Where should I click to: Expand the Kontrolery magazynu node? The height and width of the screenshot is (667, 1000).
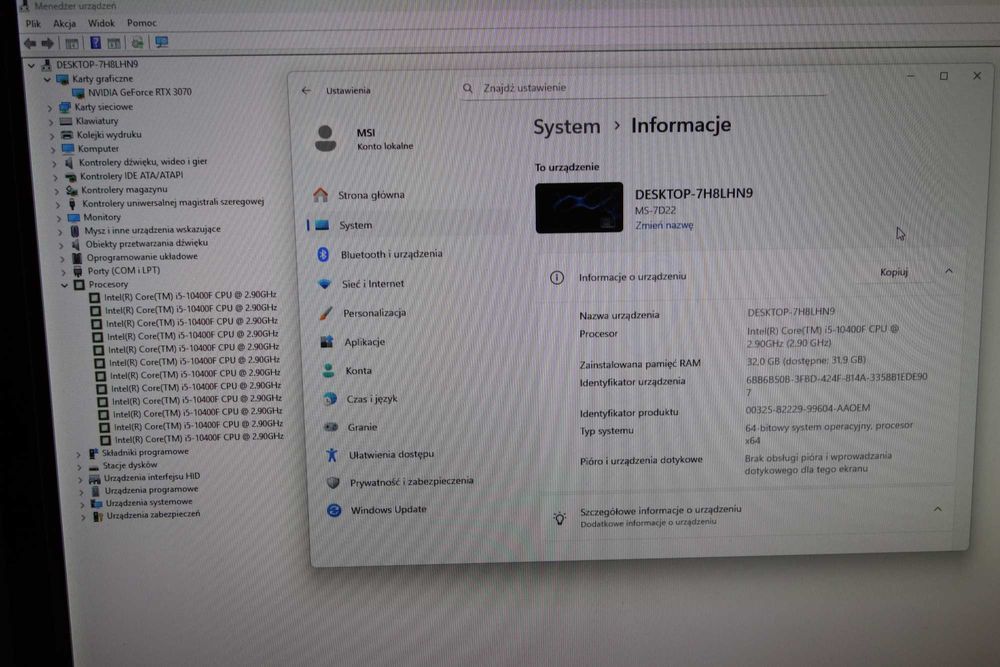(x=56, y=191)
